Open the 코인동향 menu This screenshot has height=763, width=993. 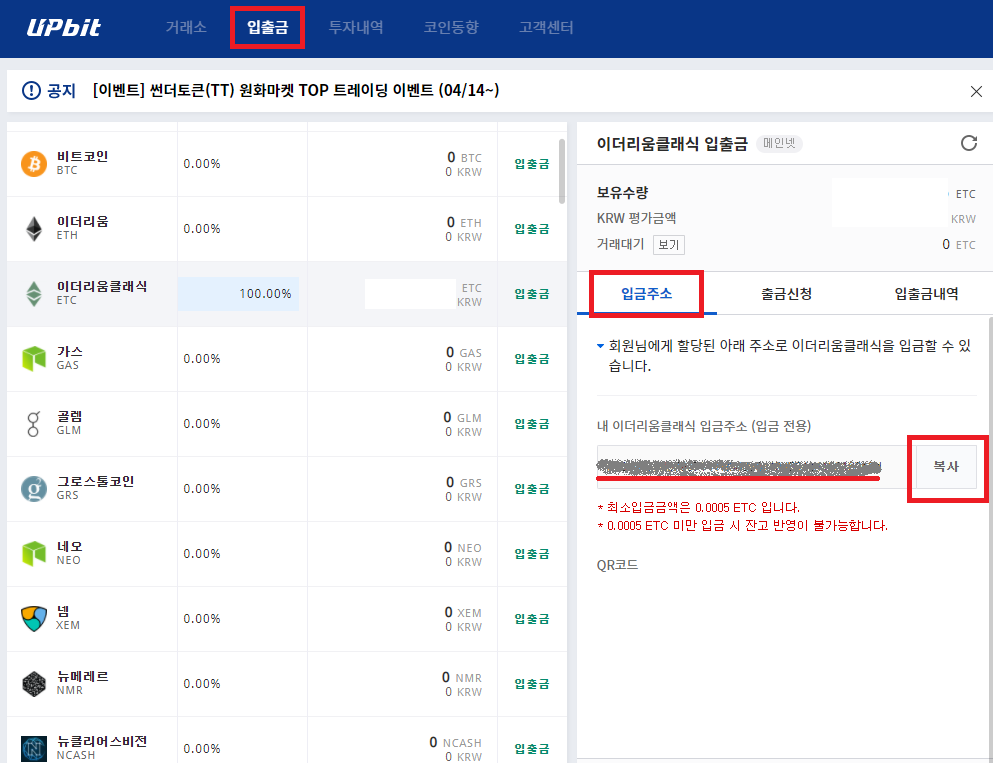pos(451,27)
